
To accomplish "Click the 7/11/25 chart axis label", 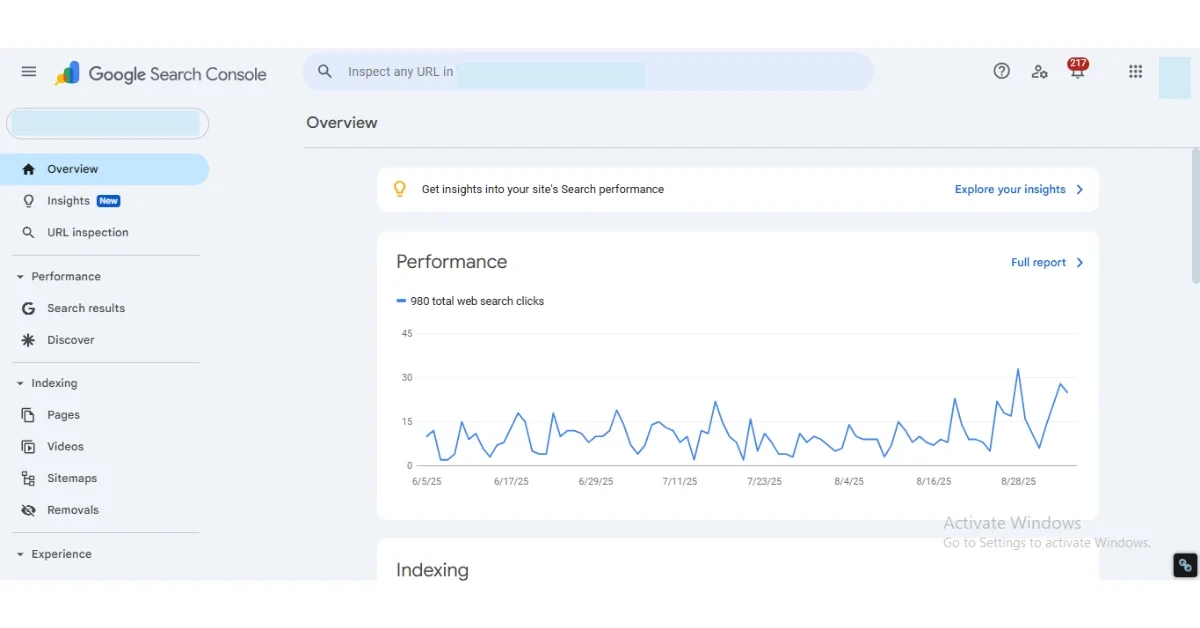I will [680, 482].
